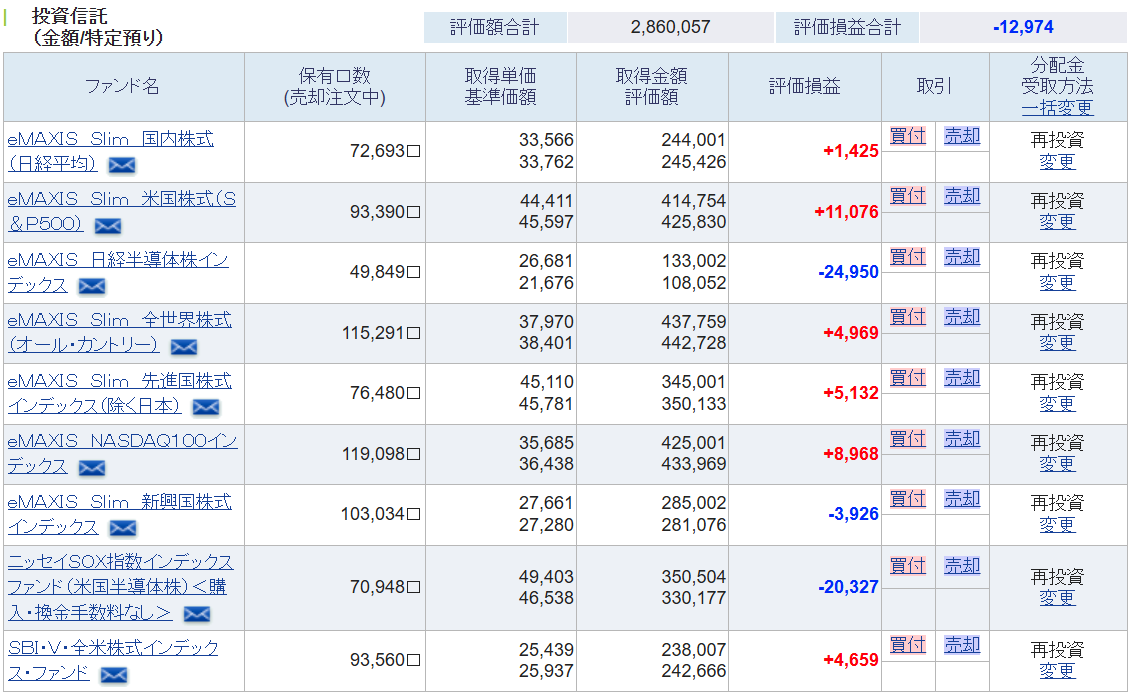Click mail icon beside eMAXIS Slim 新興国株式インデックス
The width and height of the screenshot is (1135, 696).
click(123, 529)
